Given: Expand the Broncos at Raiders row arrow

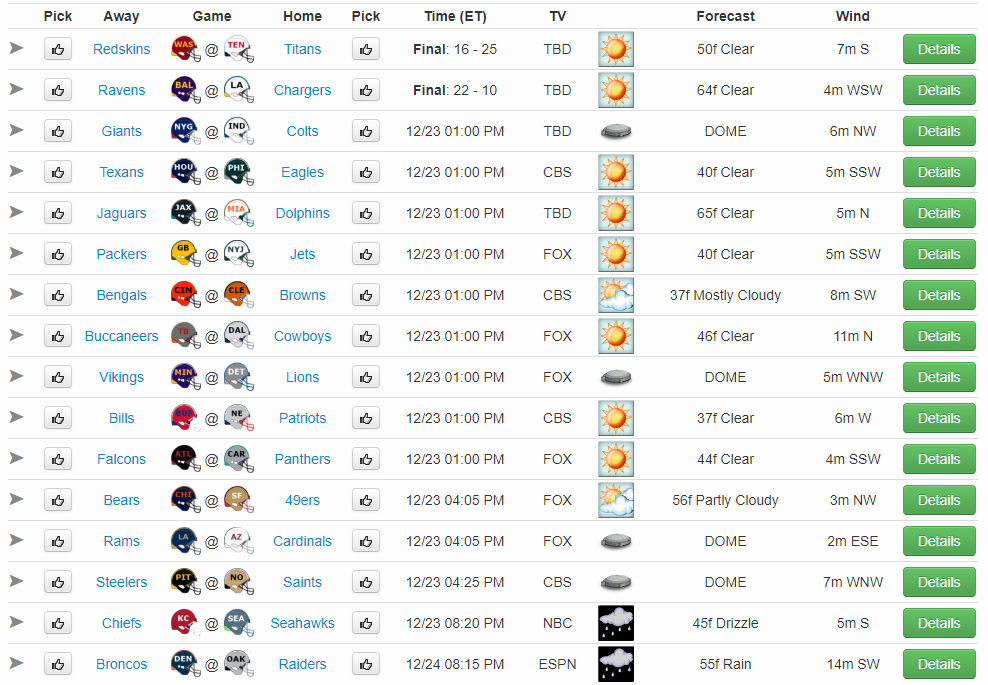Looking at the screenshot, I should (16, 663).
